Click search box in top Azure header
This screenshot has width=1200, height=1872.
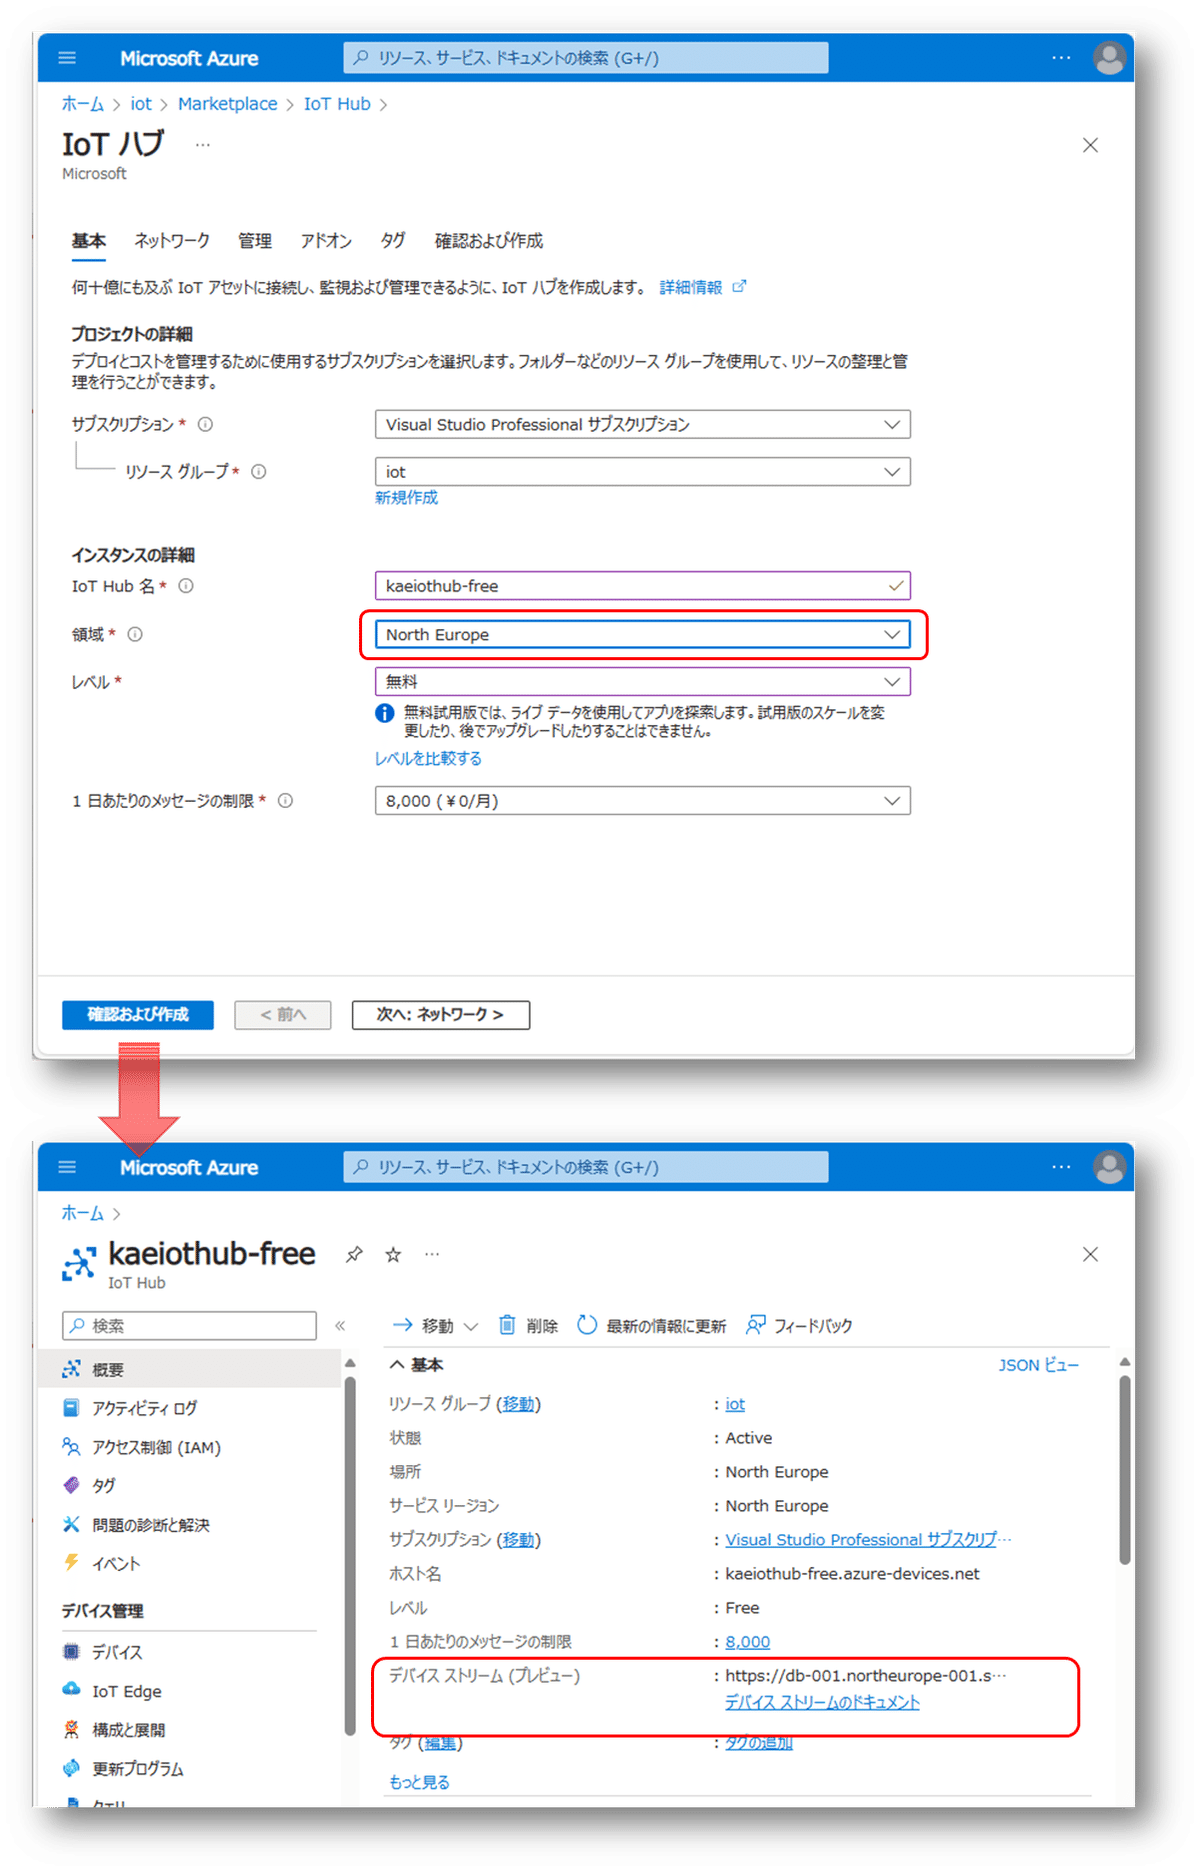tap(586, 58)
